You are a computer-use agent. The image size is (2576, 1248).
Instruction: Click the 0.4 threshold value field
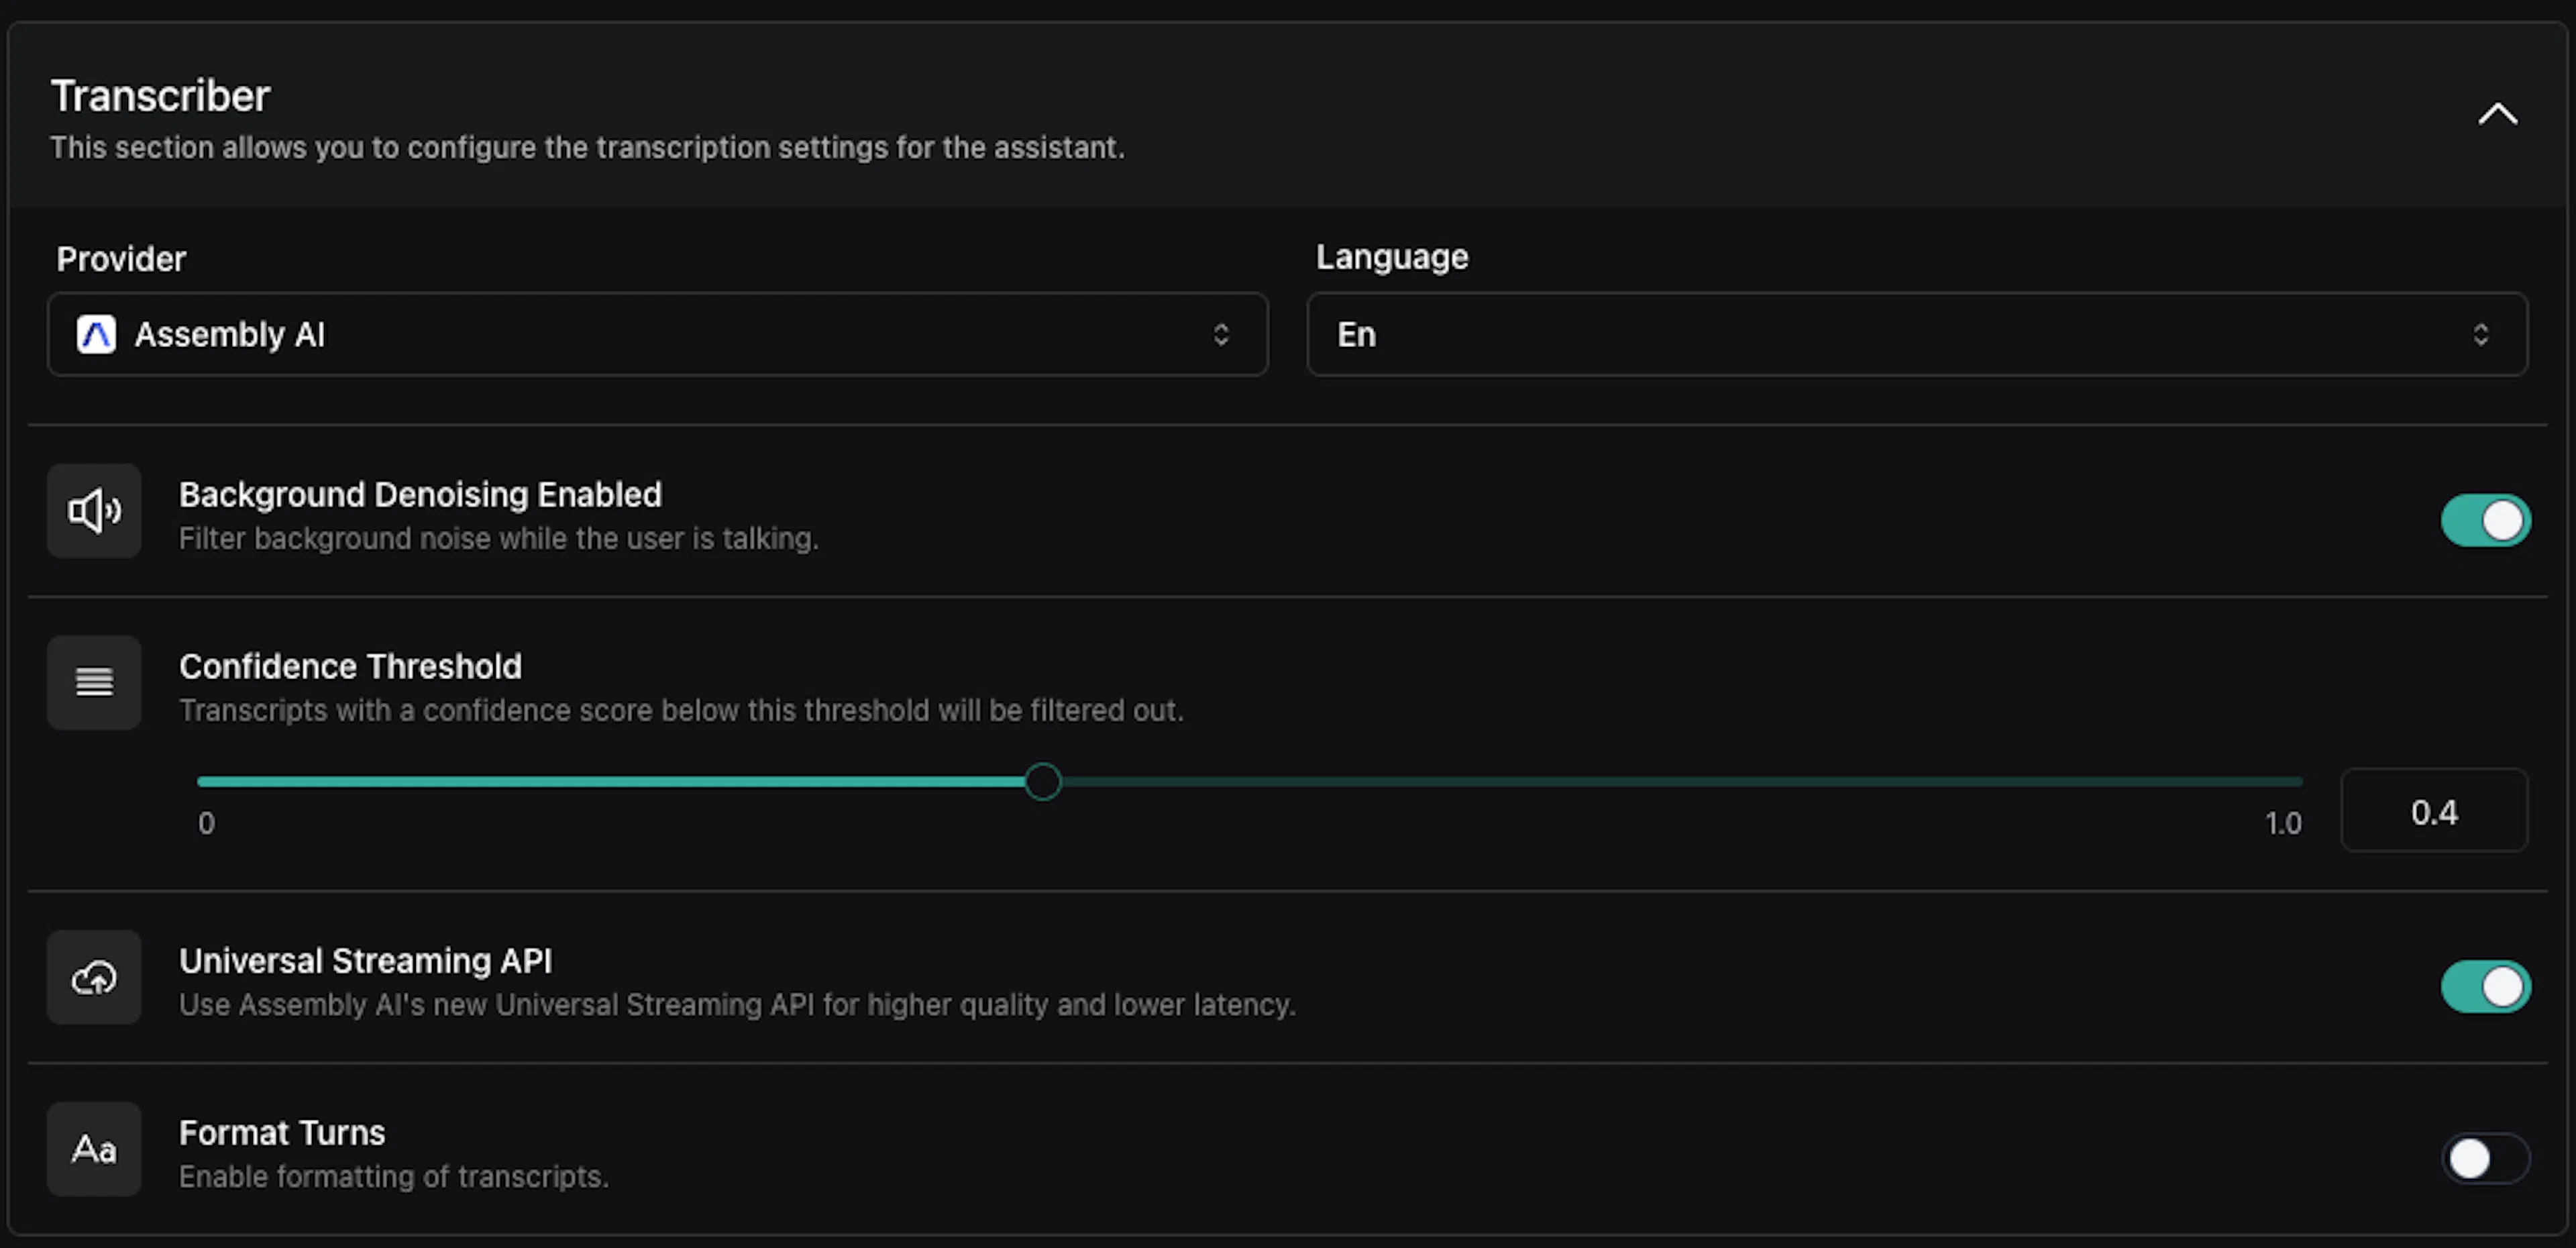click(x=2434, y=811)
